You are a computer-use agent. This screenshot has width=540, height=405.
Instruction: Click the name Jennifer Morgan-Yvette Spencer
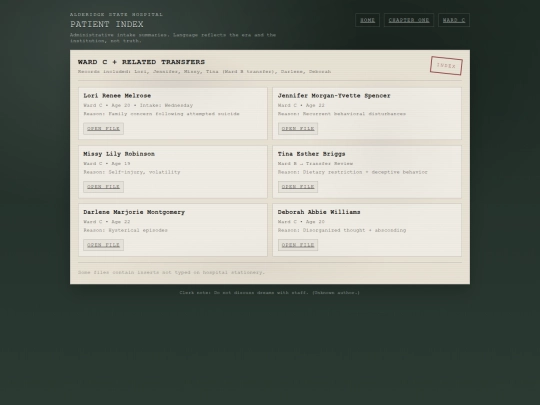point(334,96)
